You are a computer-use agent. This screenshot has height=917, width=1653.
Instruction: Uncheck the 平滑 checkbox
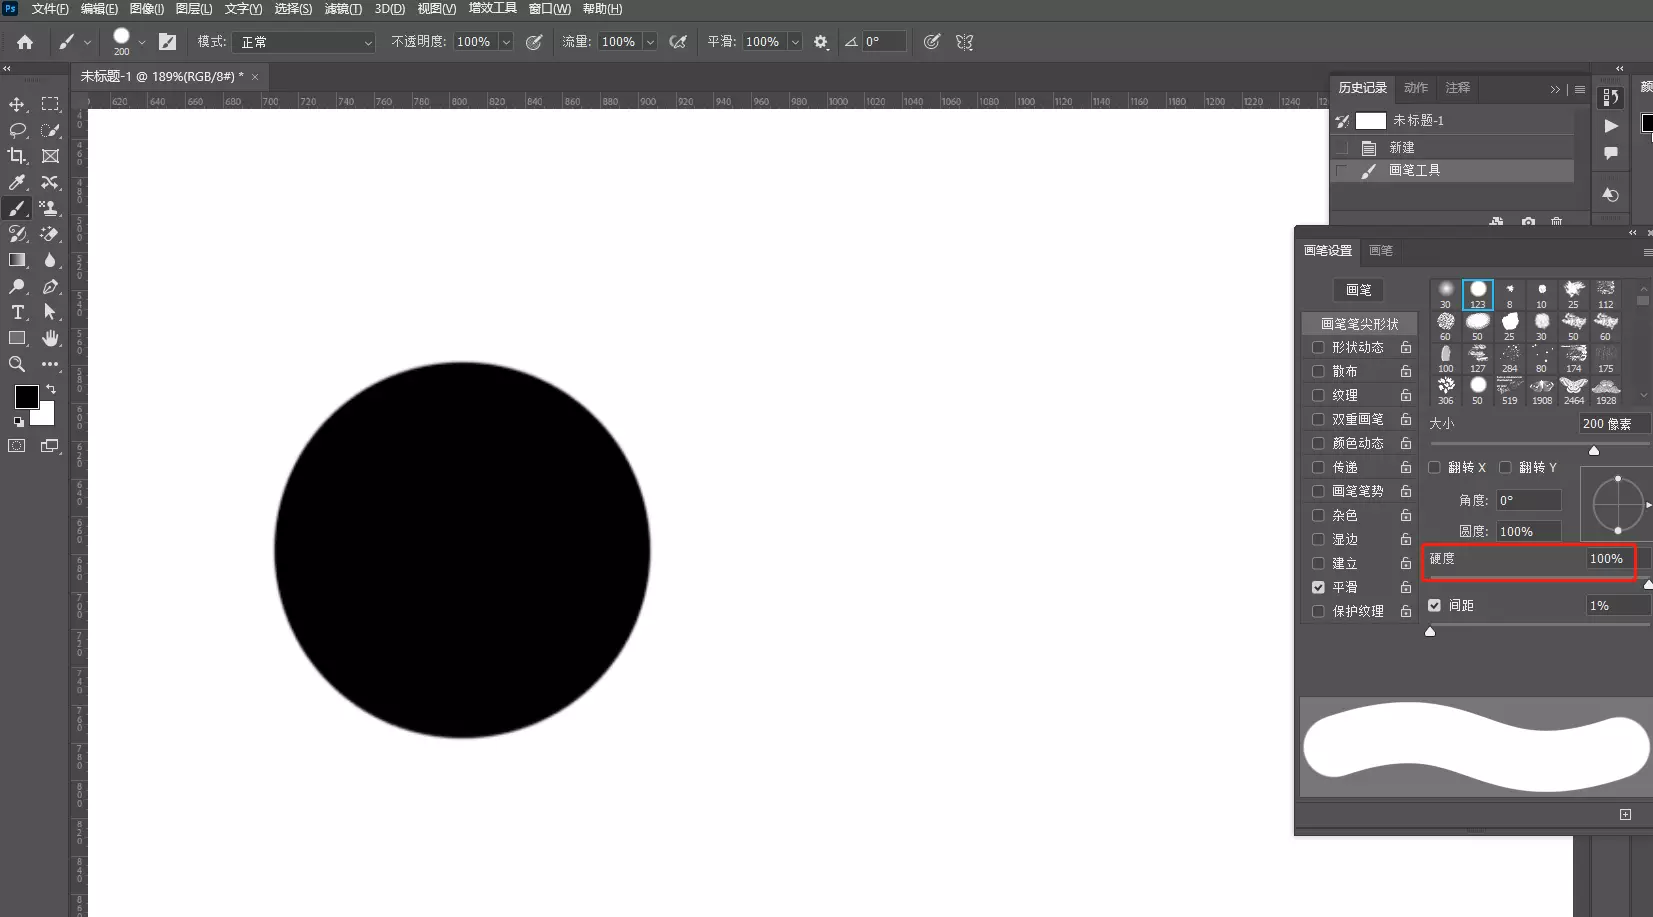(1318, 588)
